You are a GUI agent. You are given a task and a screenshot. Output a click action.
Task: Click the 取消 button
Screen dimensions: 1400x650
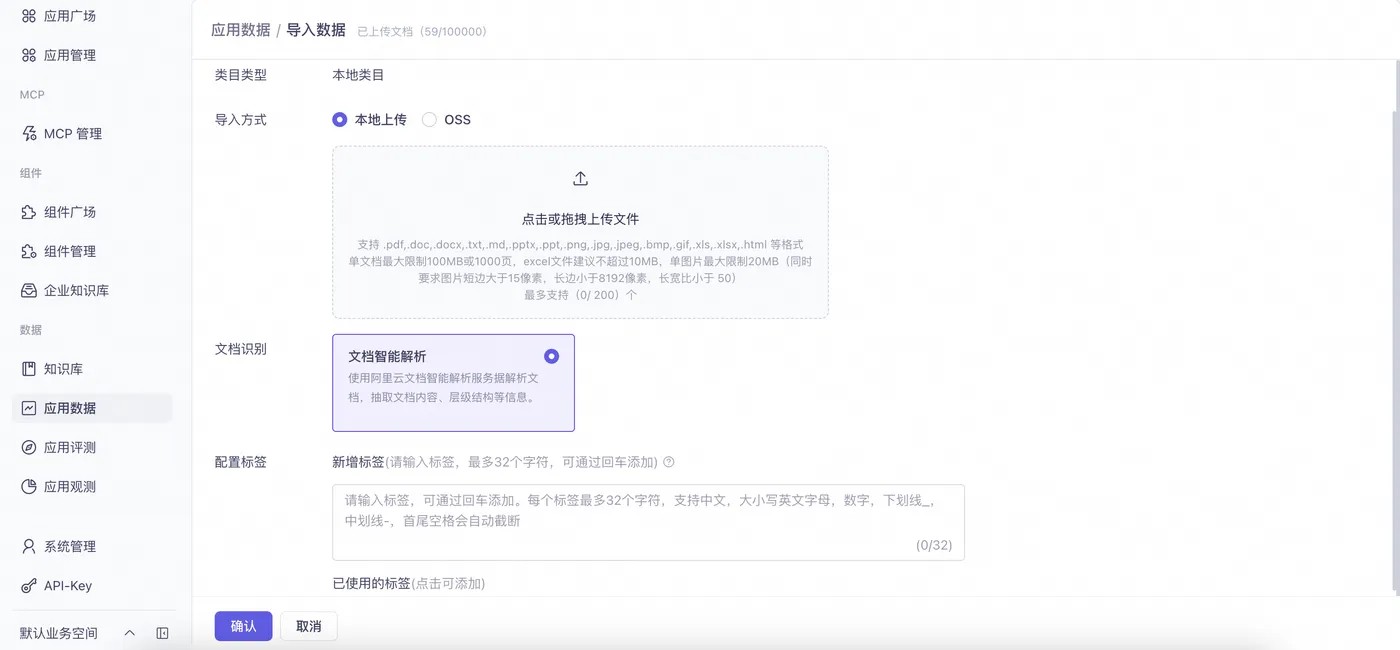[309, 626]
